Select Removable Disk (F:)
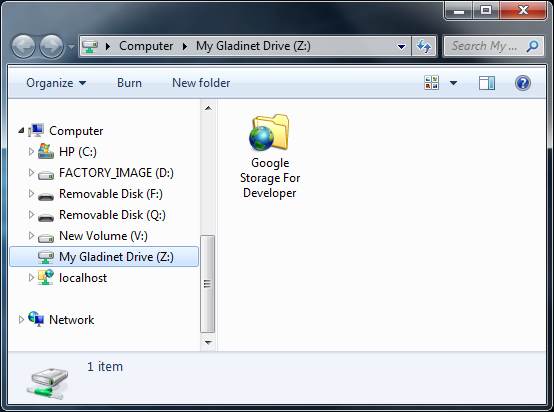The width and height of the screenshot is (554, 412). pyautogui.click(x=111, y=194)
